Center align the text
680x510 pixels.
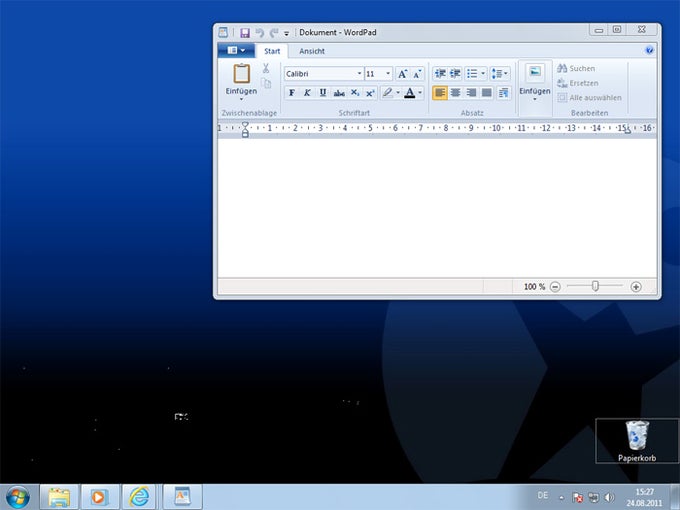pyautogui.click(x=455, y=93)
